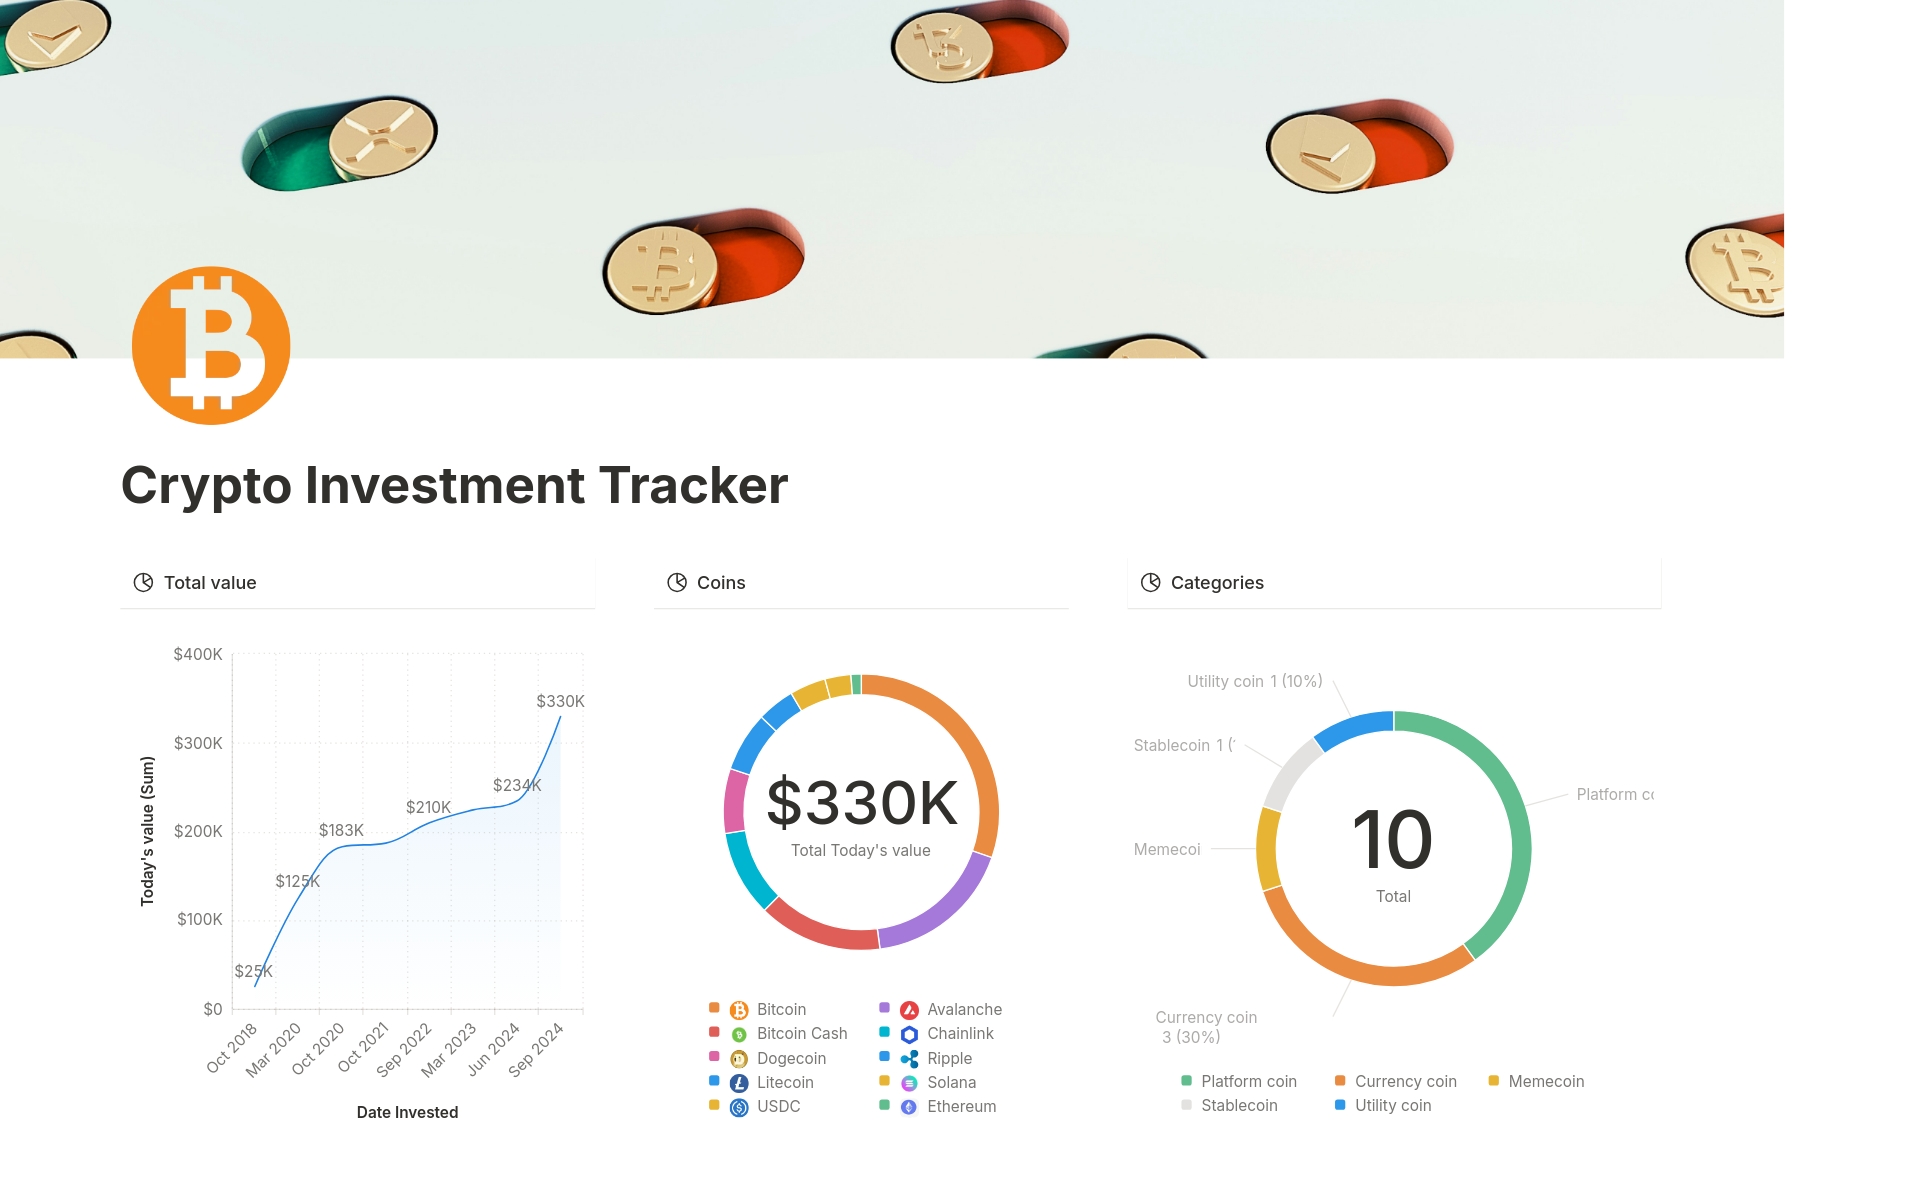This screenshot has width=1920, height=1199.
Task: Click the Bitcoin page icon
Action: (211, 344)
